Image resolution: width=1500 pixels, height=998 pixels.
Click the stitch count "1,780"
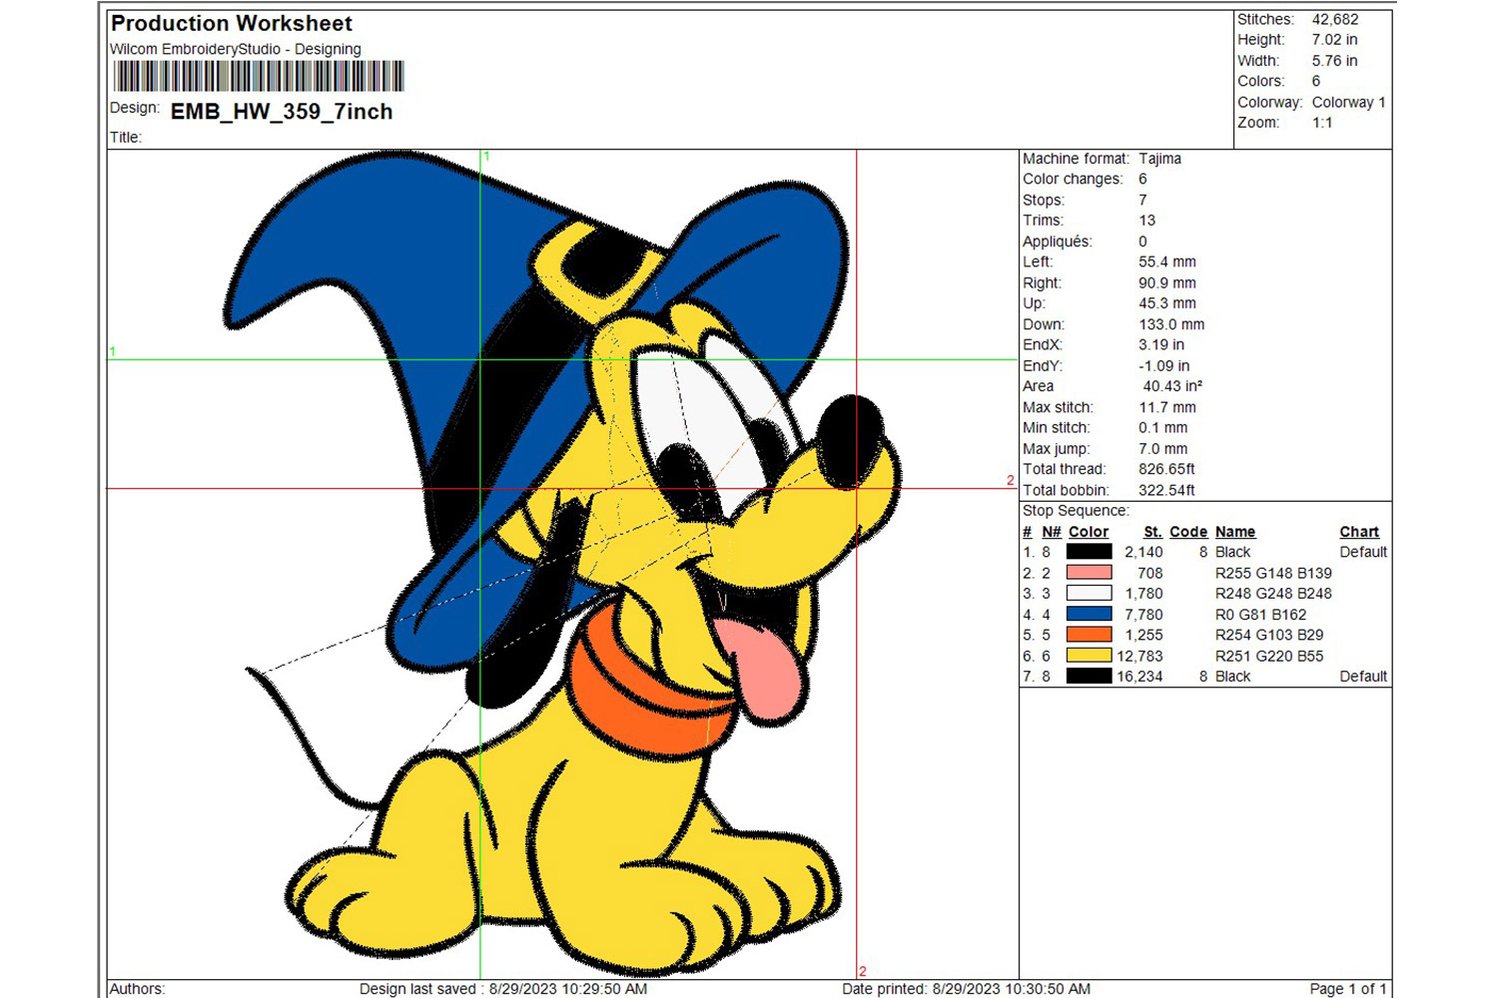[x=1144, y=593]
